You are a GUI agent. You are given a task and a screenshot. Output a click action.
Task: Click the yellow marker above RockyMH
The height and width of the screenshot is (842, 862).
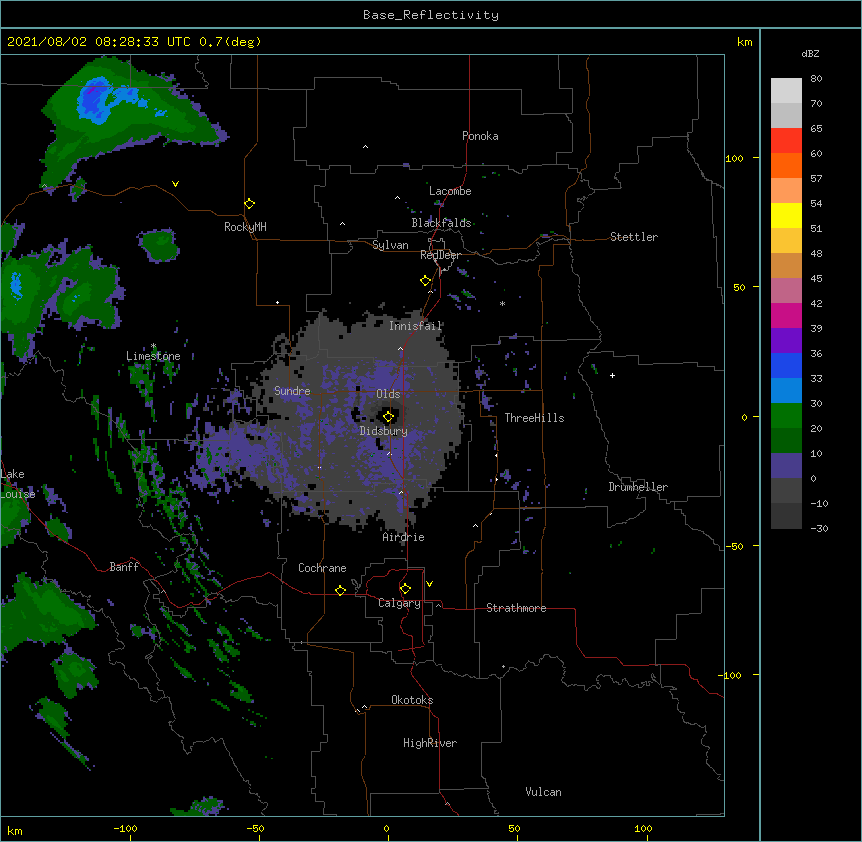(249, 204)
